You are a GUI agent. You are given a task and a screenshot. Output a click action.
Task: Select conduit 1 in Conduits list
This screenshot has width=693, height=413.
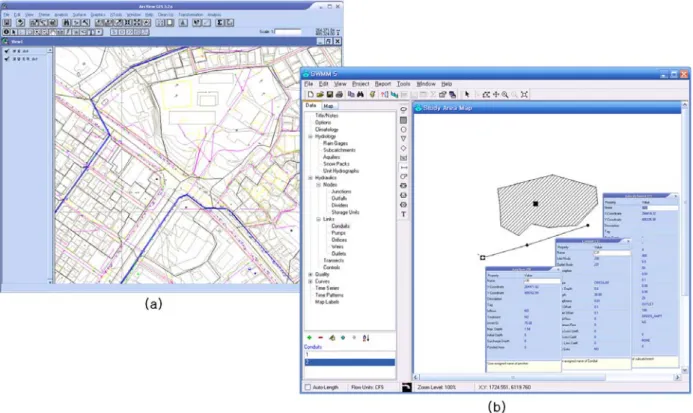pyautogui.click(x=349, y=355)
